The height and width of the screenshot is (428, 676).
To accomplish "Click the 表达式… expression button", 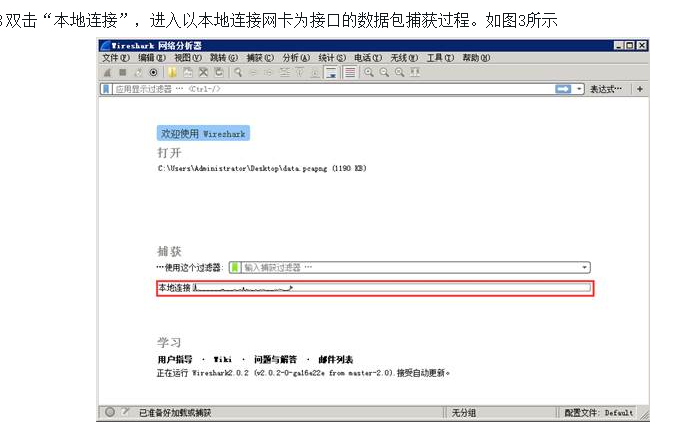I will 606,89.
